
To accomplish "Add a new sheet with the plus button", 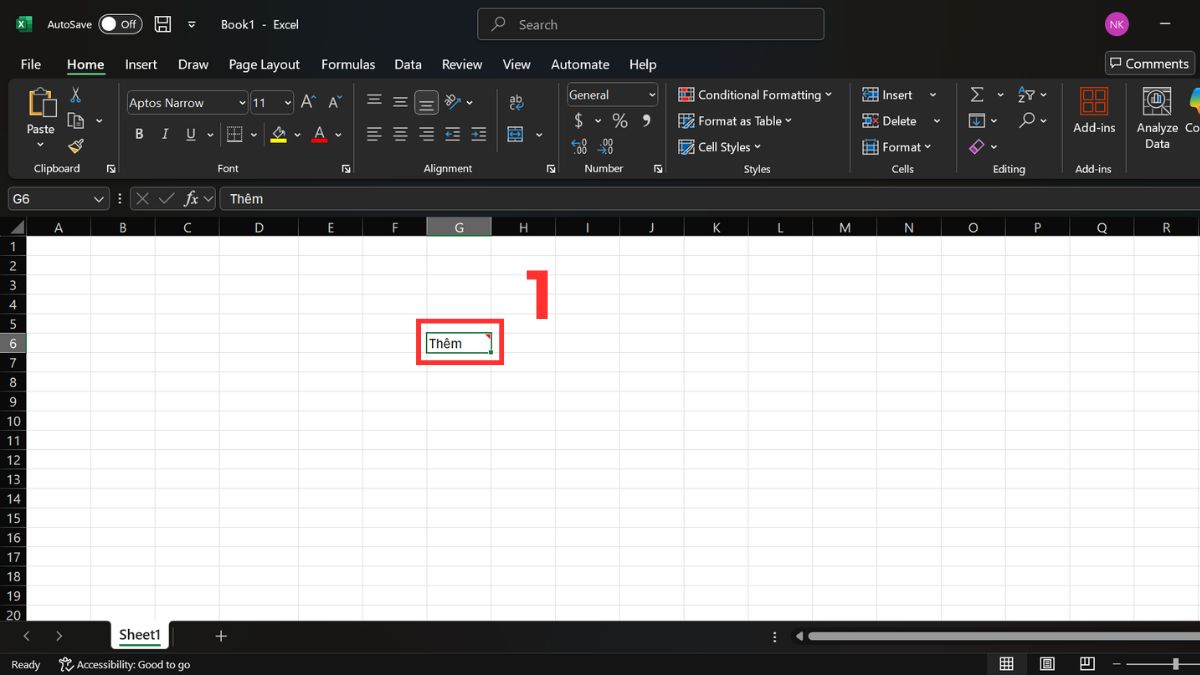I will (220, 635).
